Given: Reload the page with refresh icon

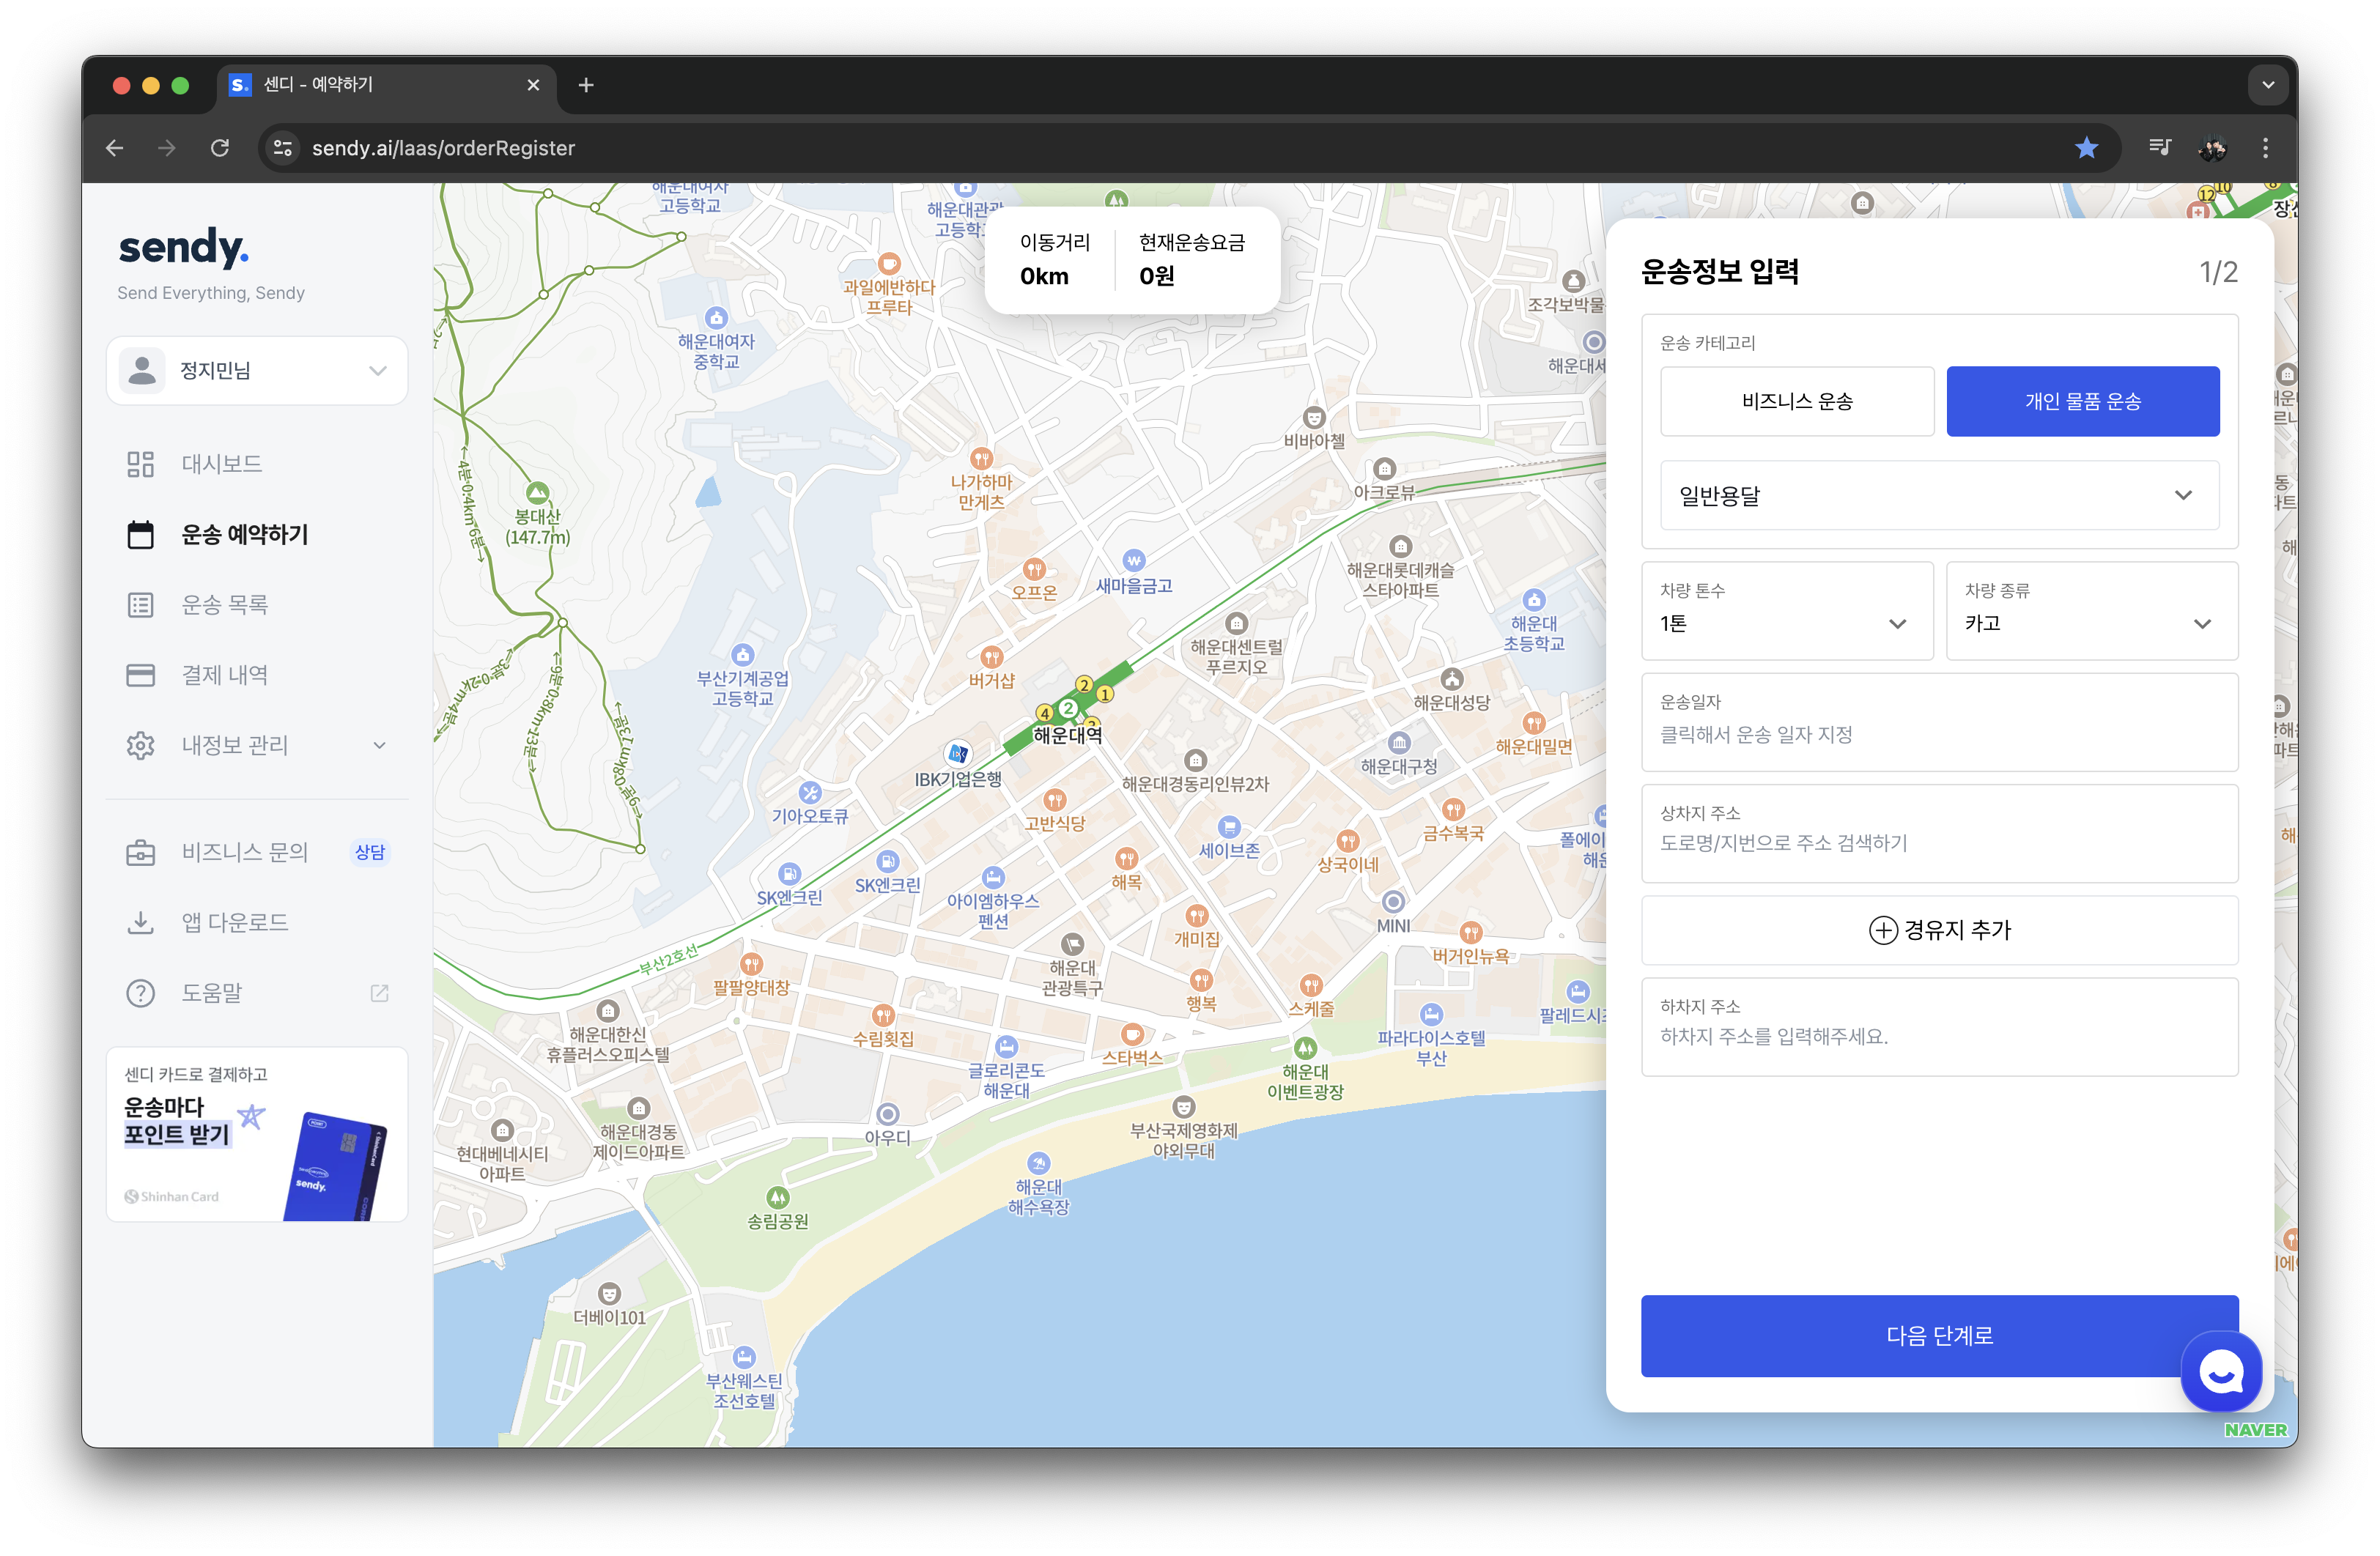Looking at the screenshot, I should [220, 148].
